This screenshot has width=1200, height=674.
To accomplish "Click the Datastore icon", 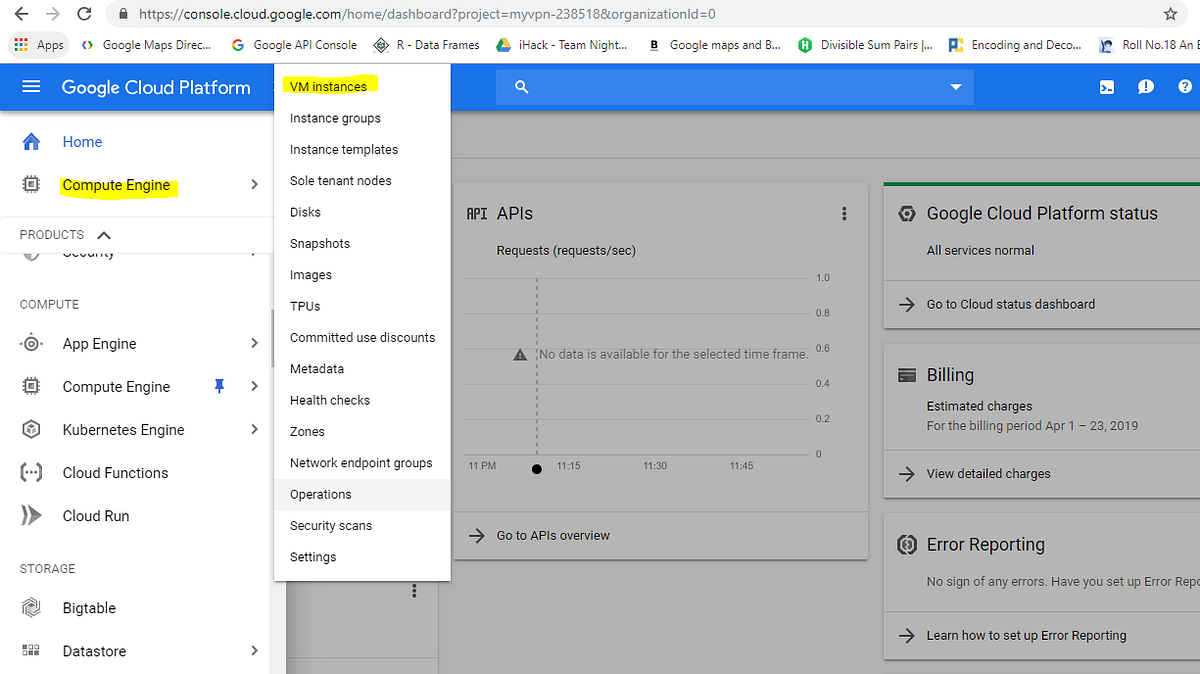I will tap(31, 650).
